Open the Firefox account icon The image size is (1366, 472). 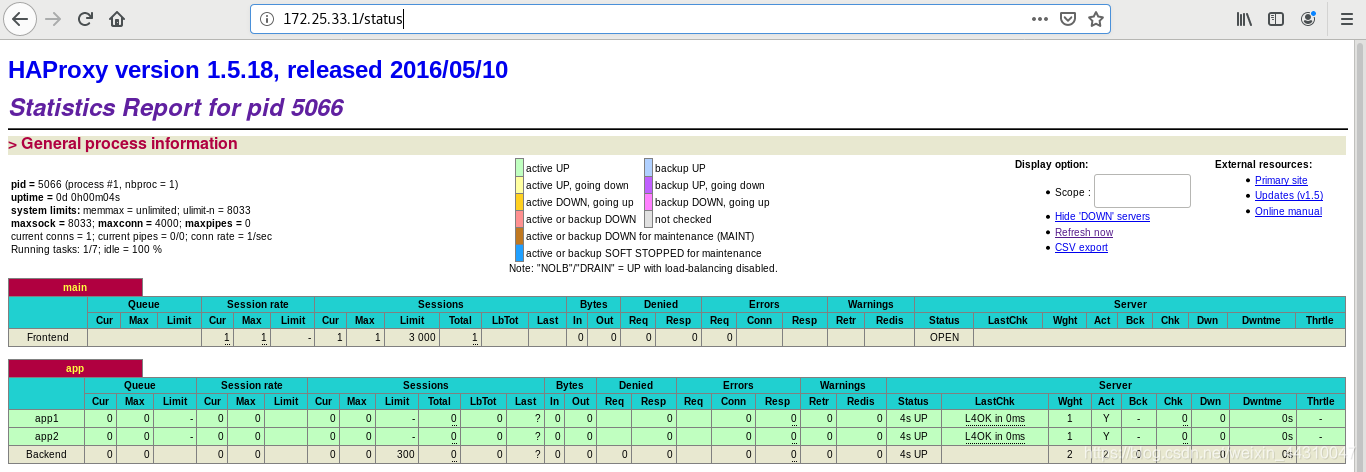1308,19
